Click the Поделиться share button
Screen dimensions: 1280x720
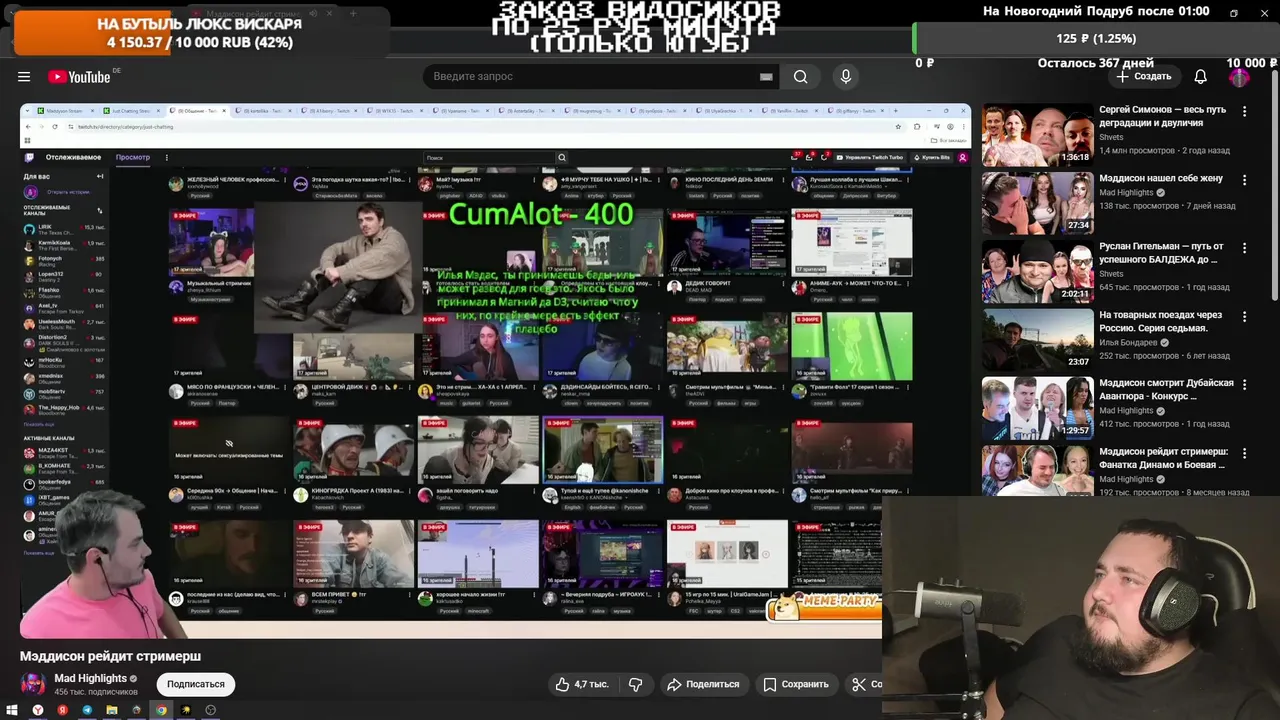pyautogui.click(x=703, y=684)
